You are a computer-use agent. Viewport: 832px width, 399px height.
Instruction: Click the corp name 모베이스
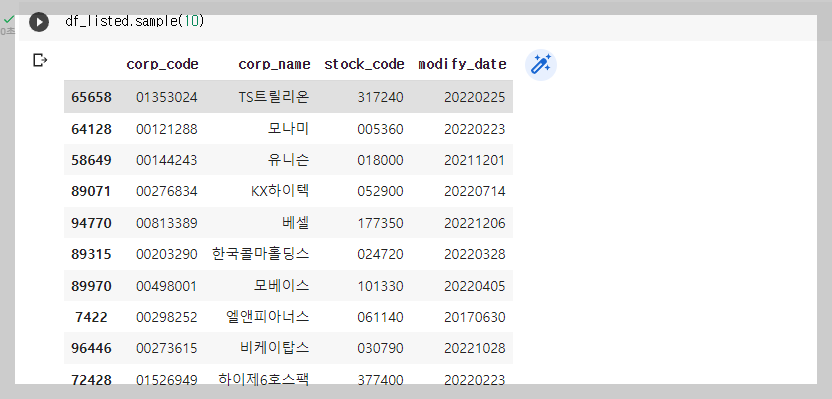[282, 286]
